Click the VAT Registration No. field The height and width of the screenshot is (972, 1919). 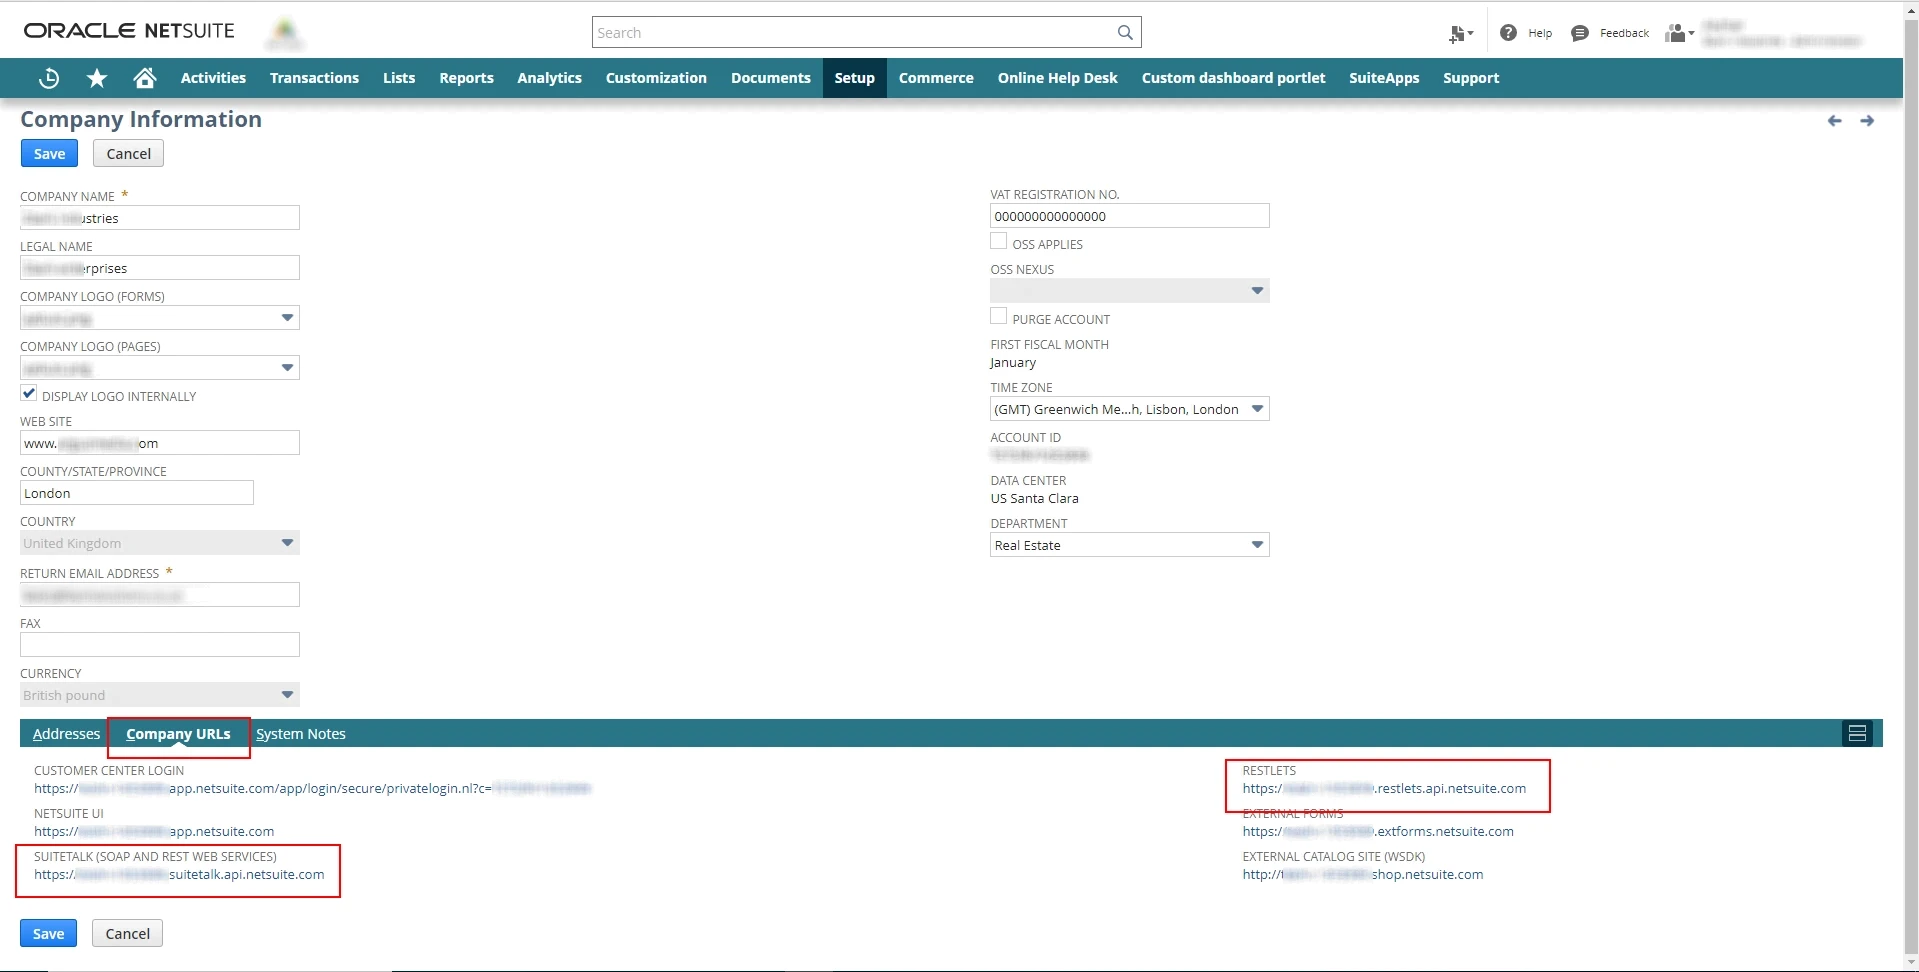(1130, 216)
